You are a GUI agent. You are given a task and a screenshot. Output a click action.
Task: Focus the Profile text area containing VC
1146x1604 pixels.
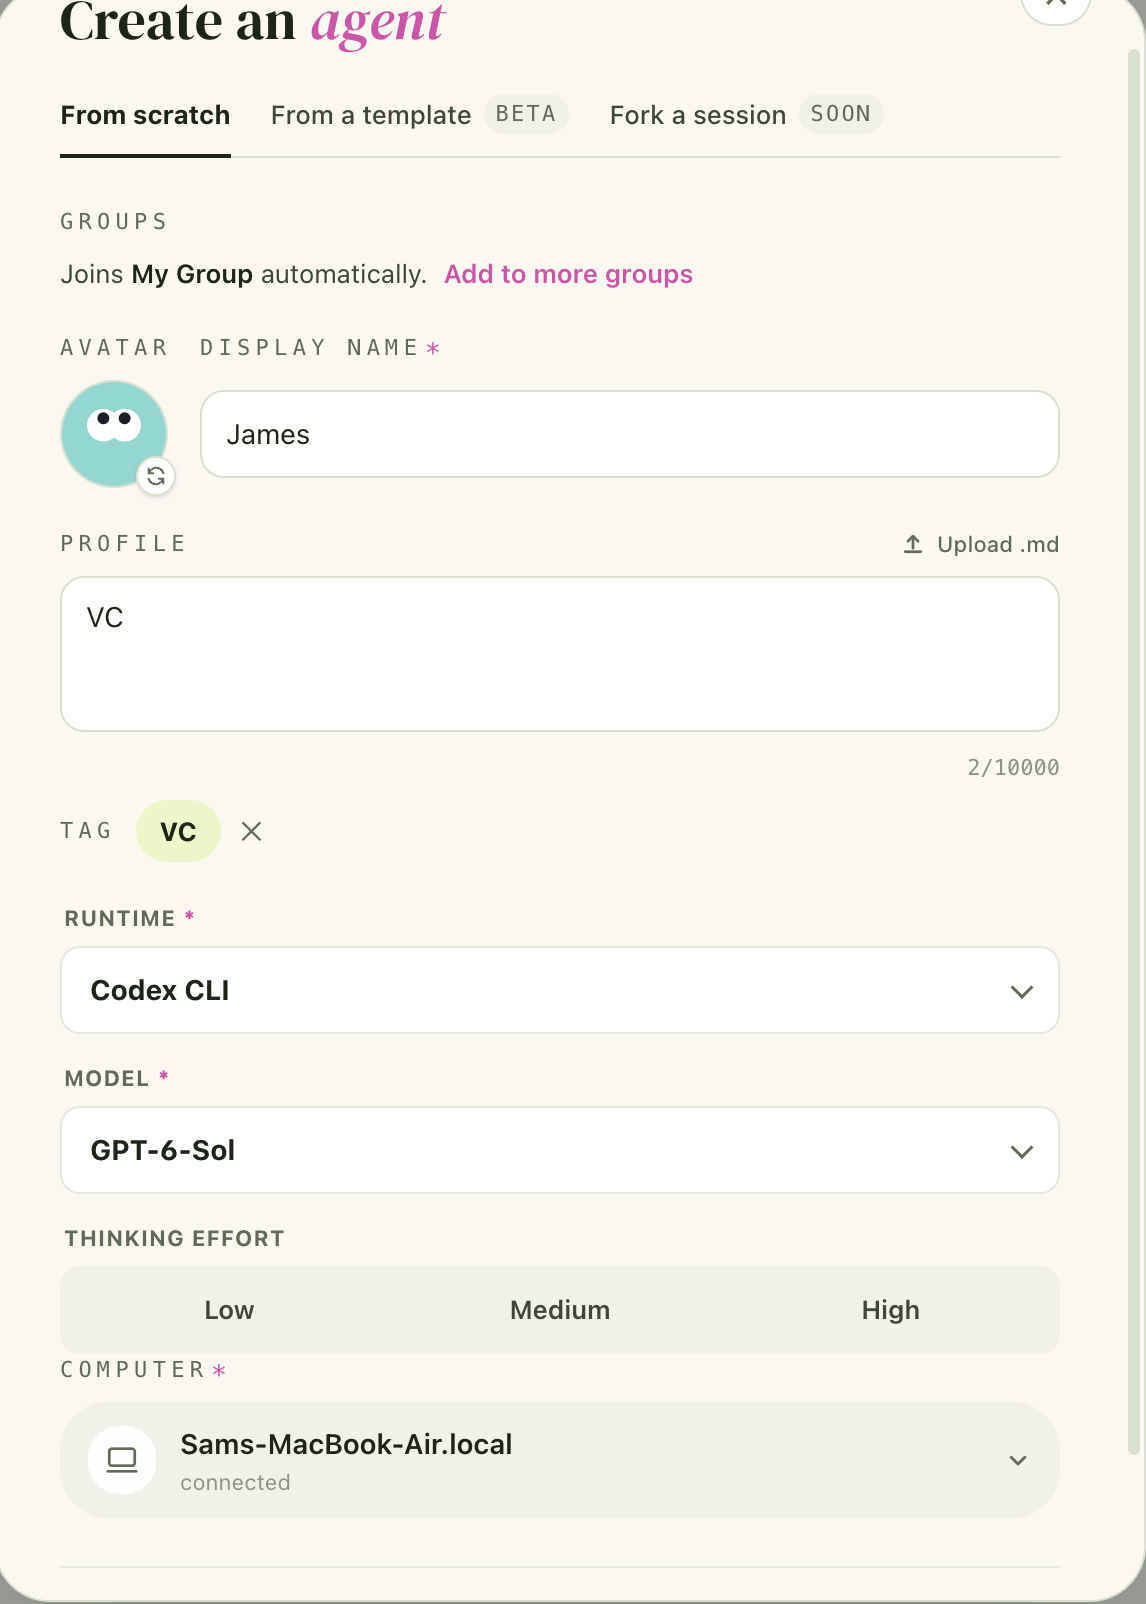(560, 654)
